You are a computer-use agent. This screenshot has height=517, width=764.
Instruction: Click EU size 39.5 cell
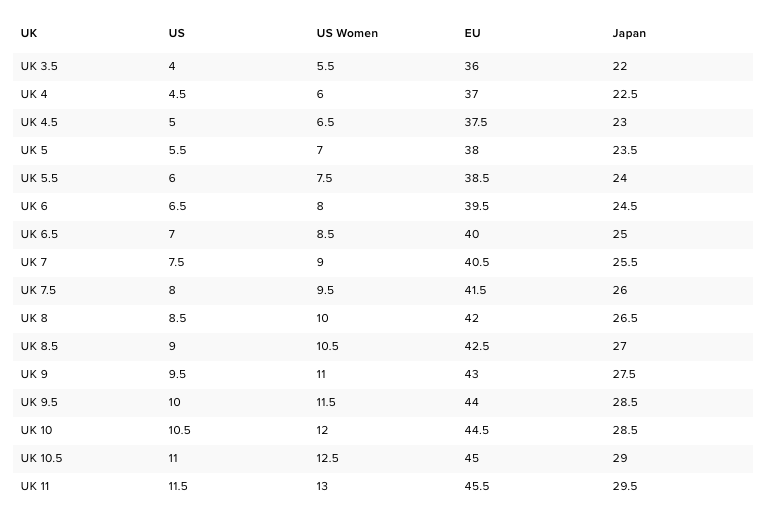click(x=477, y=206)
